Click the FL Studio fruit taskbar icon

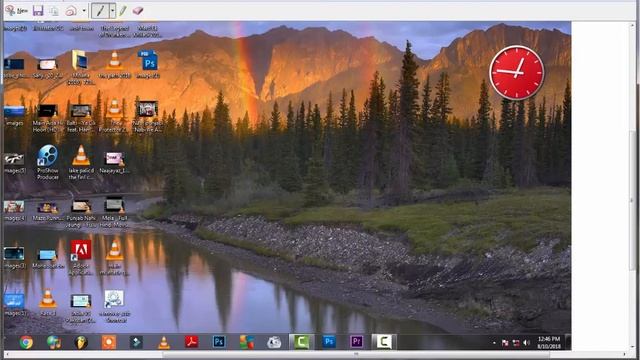point(81,342)
